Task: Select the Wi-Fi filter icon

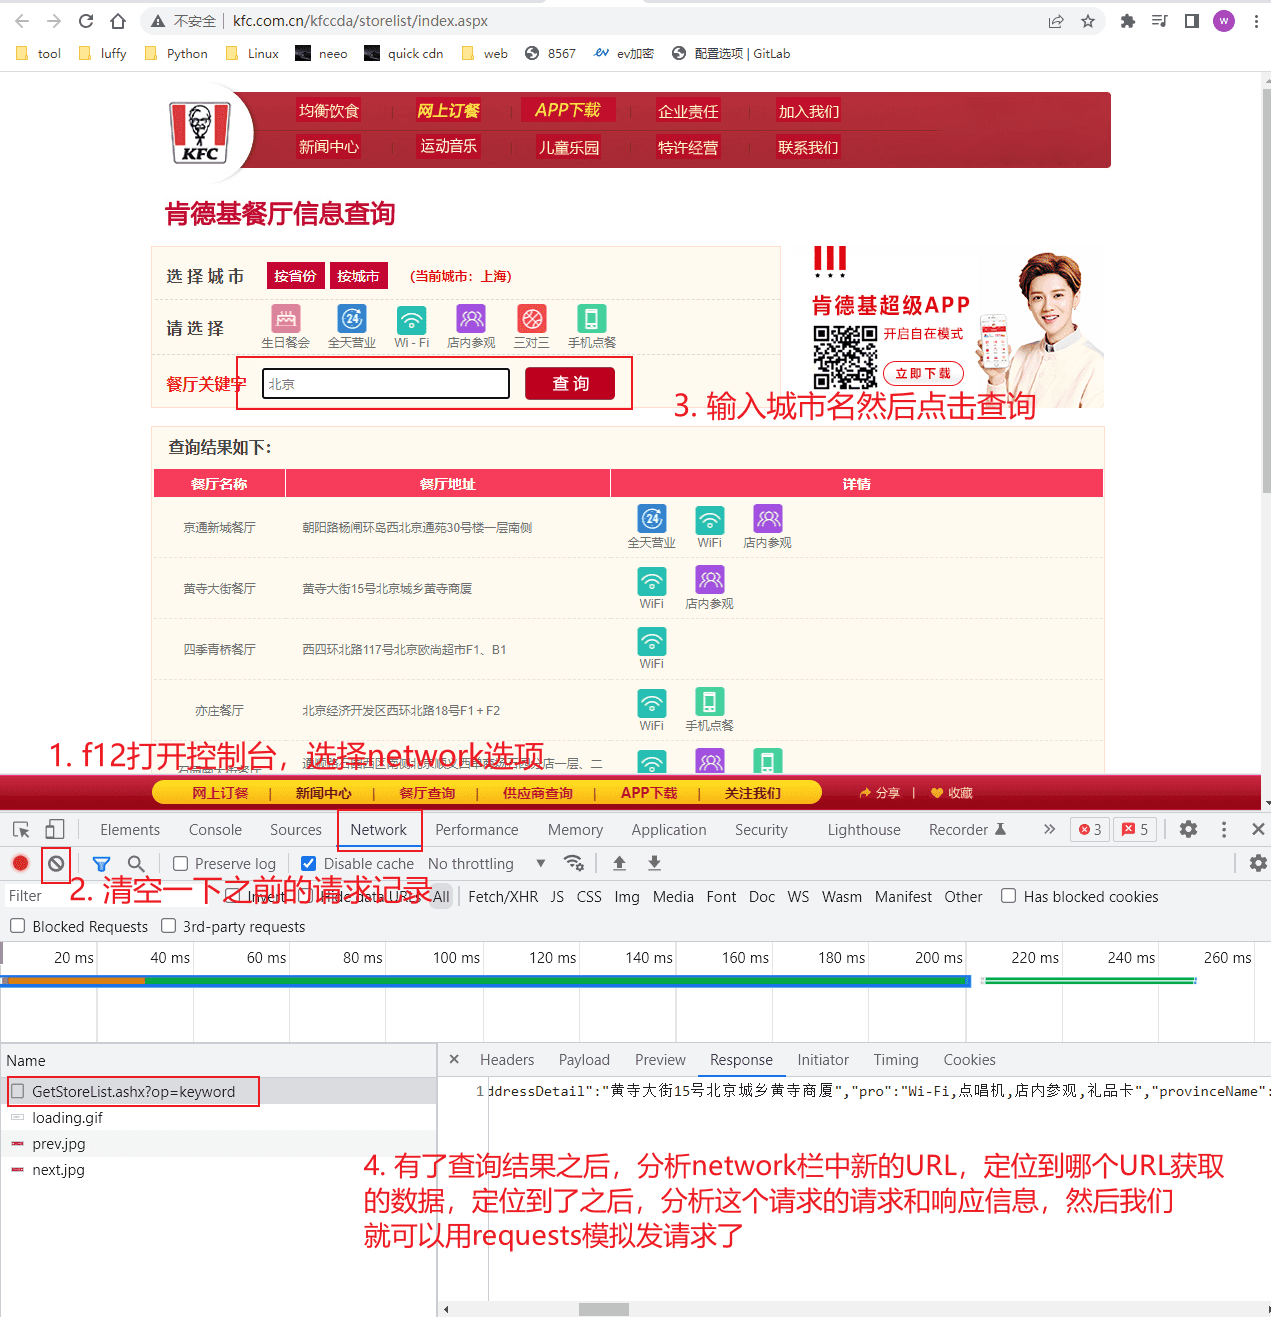Action: click(x=412, y=320)
